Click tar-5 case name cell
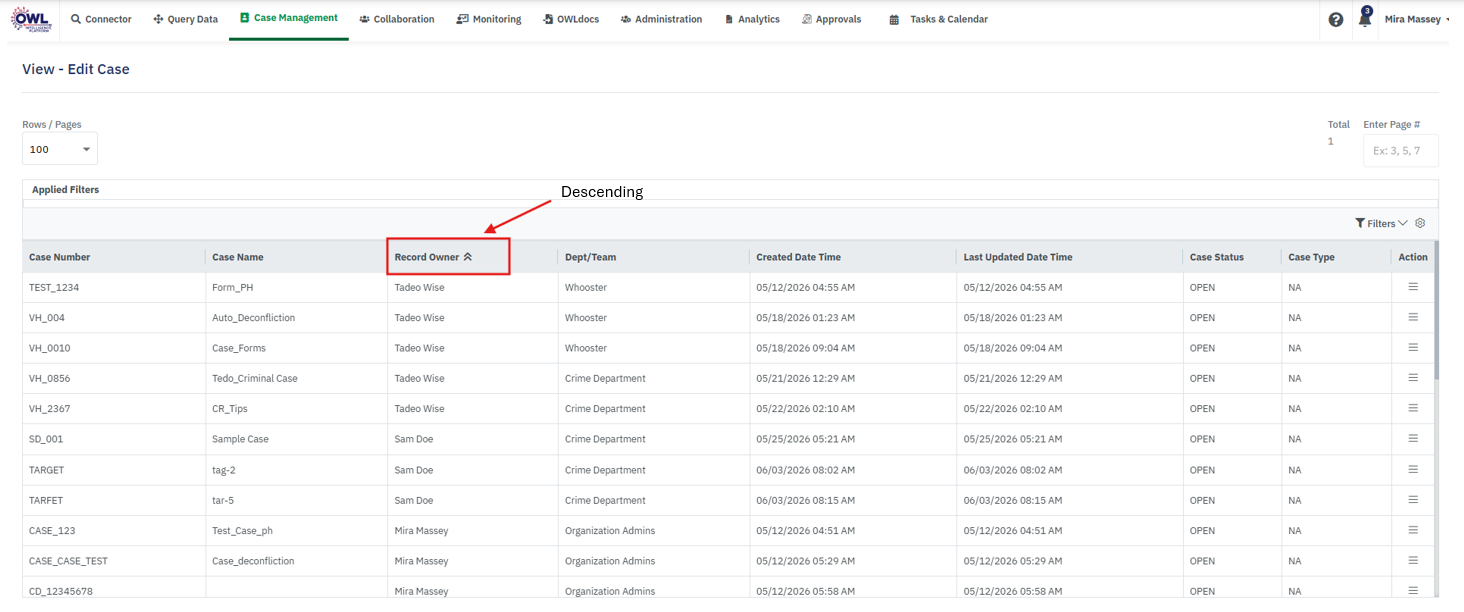The width and height of the screenshot is (1464, 612). tap(223, 500)
